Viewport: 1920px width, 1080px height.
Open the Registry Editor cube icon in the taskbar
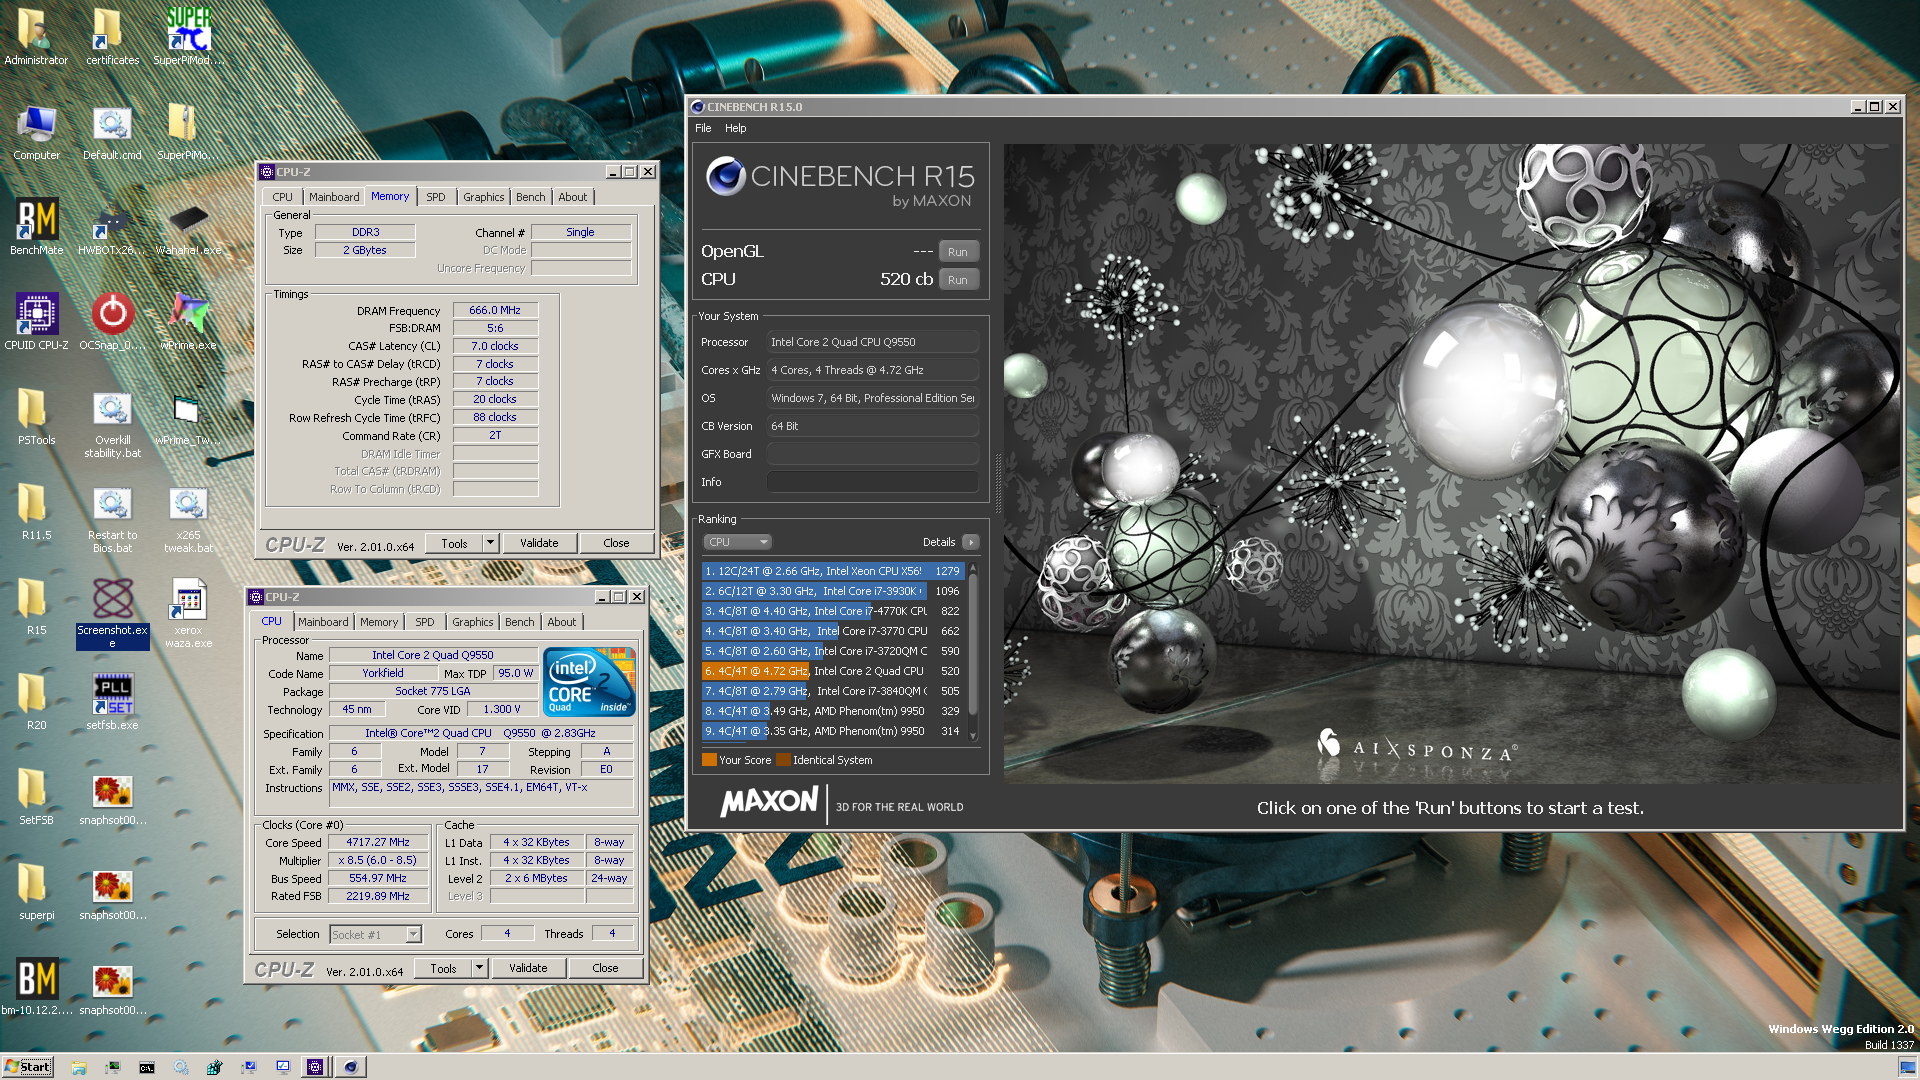point(215,1067)
